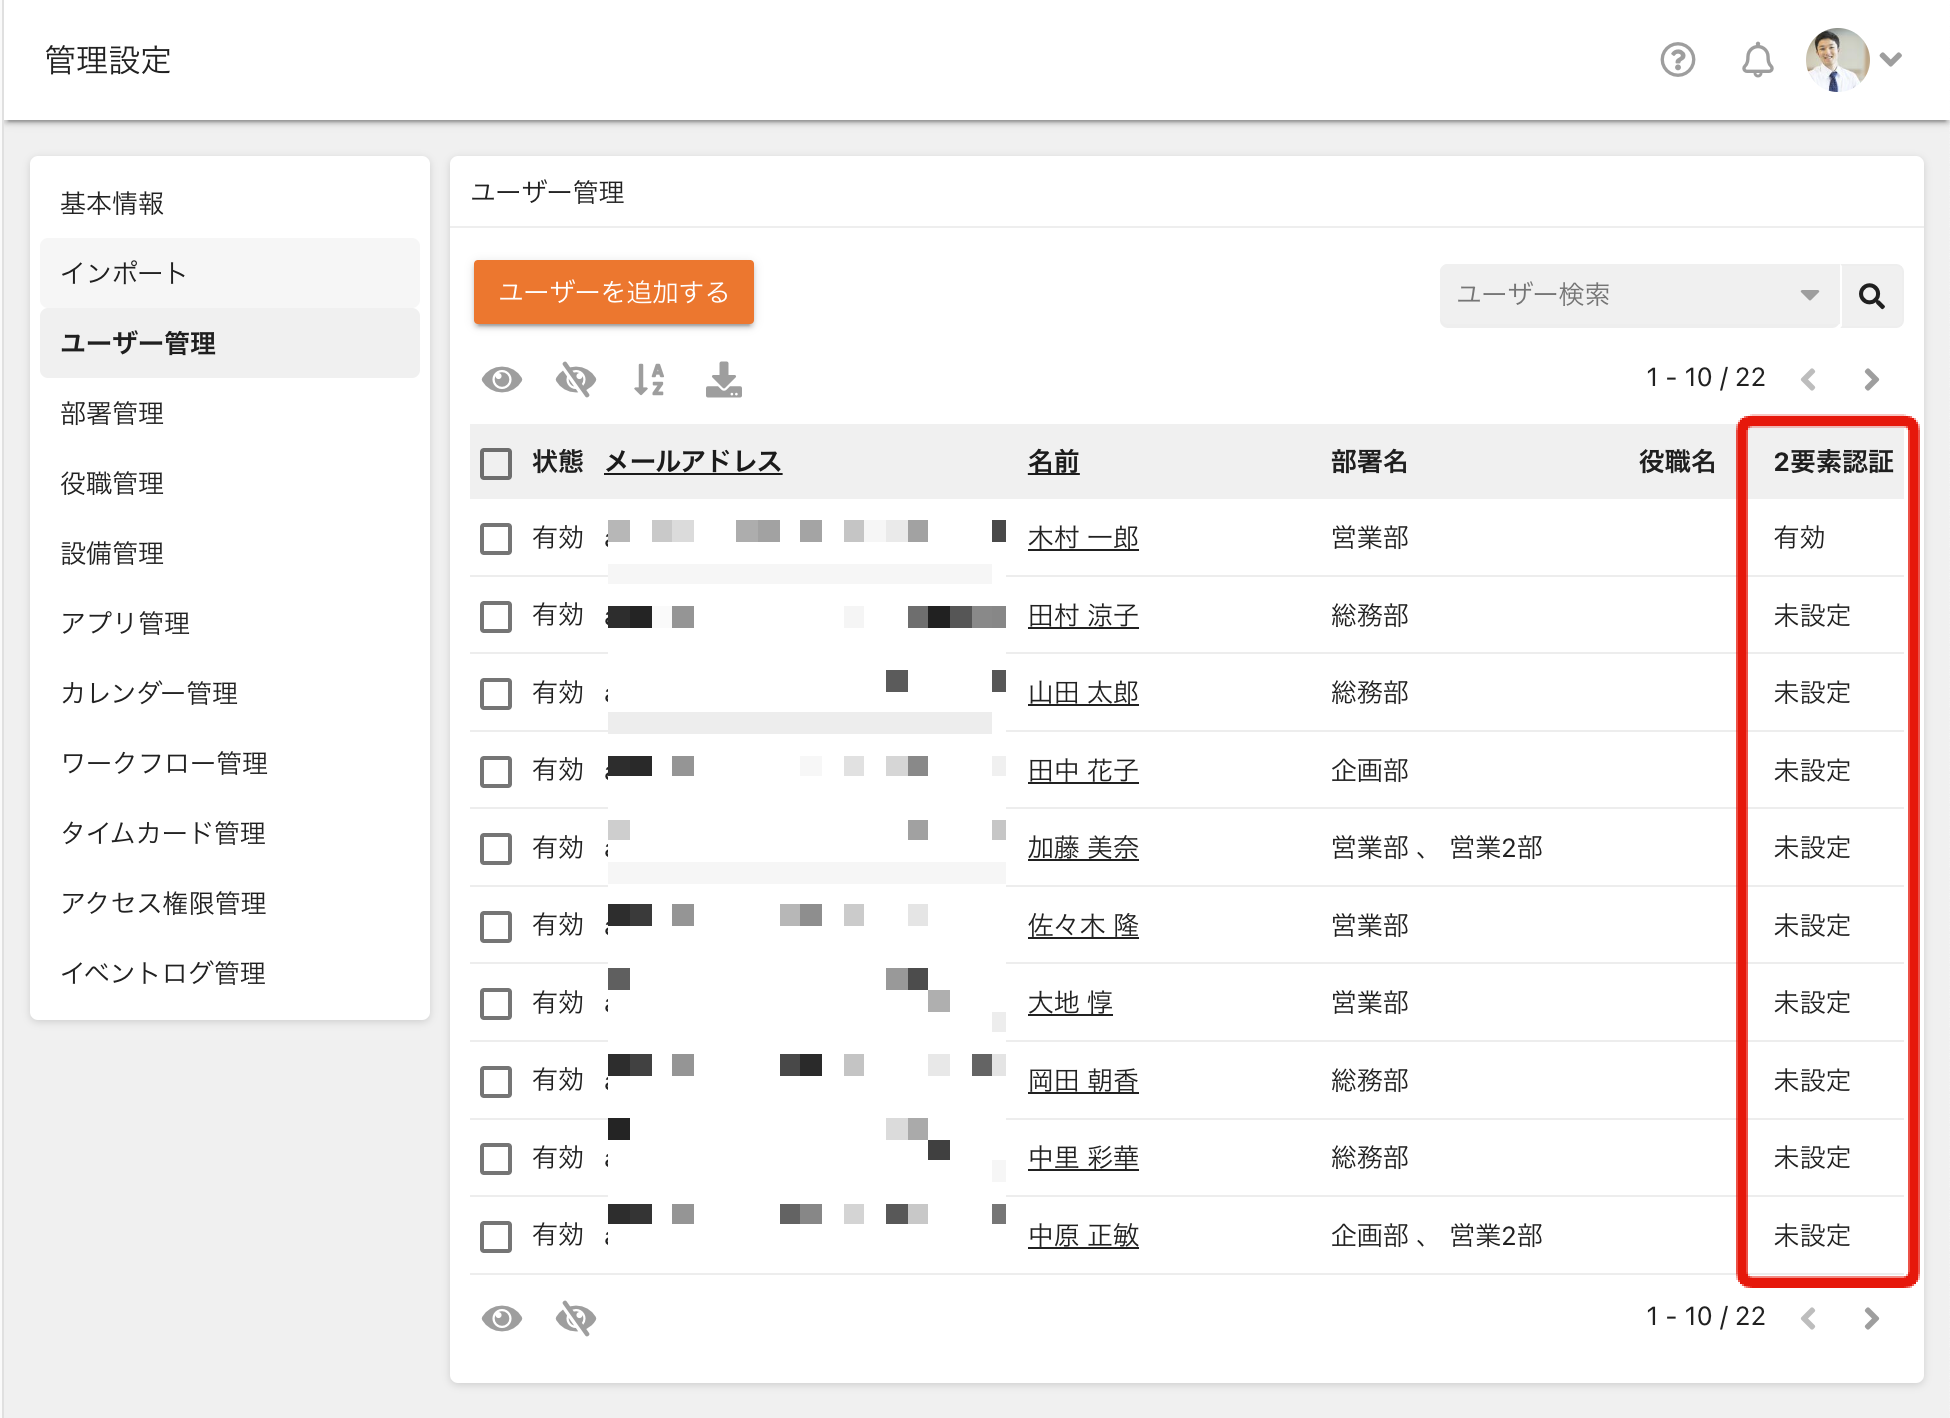Open user 木村 一郎

pyautogui.click(x=1083, y=538)
